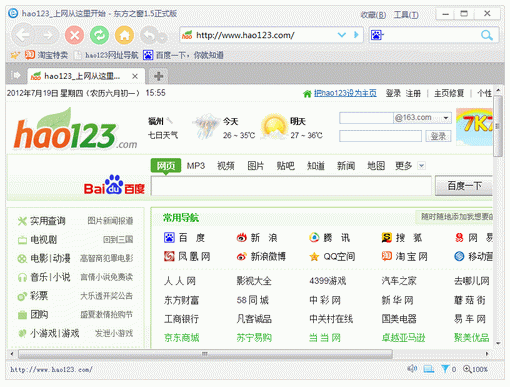Select the 地图 search tab

pos(376,166)
